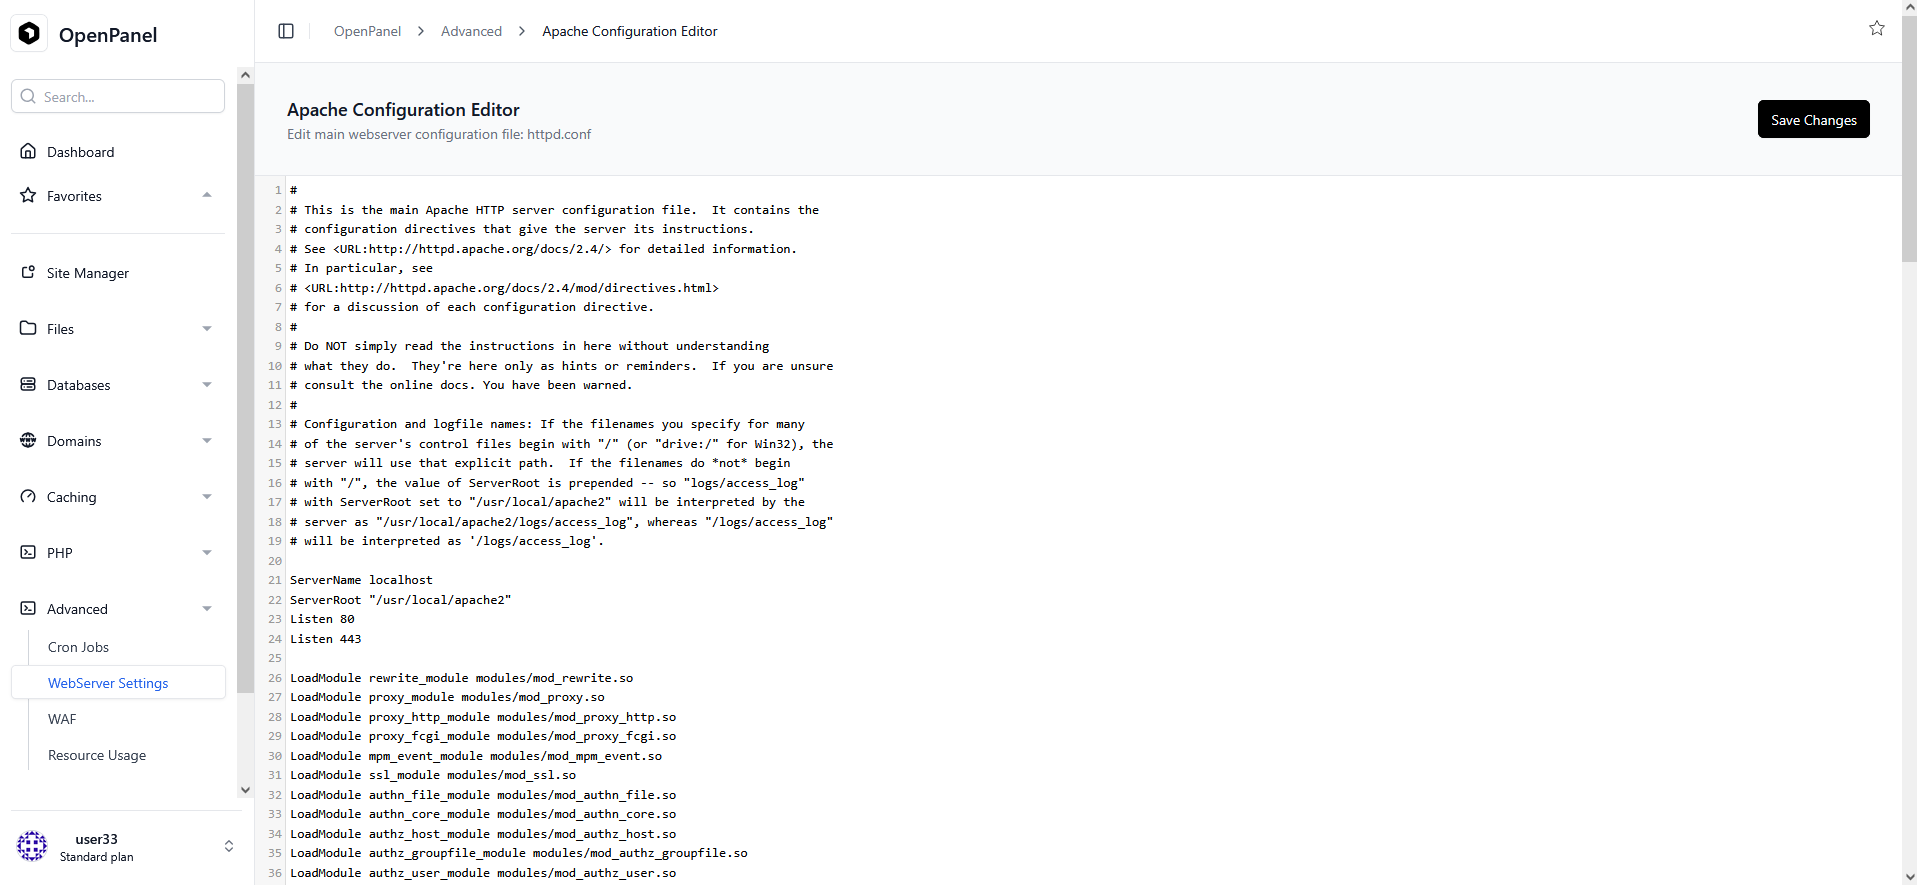1917x885 pixels.
Task: Open Resource Usage menu item
Action: coord(97,755)
